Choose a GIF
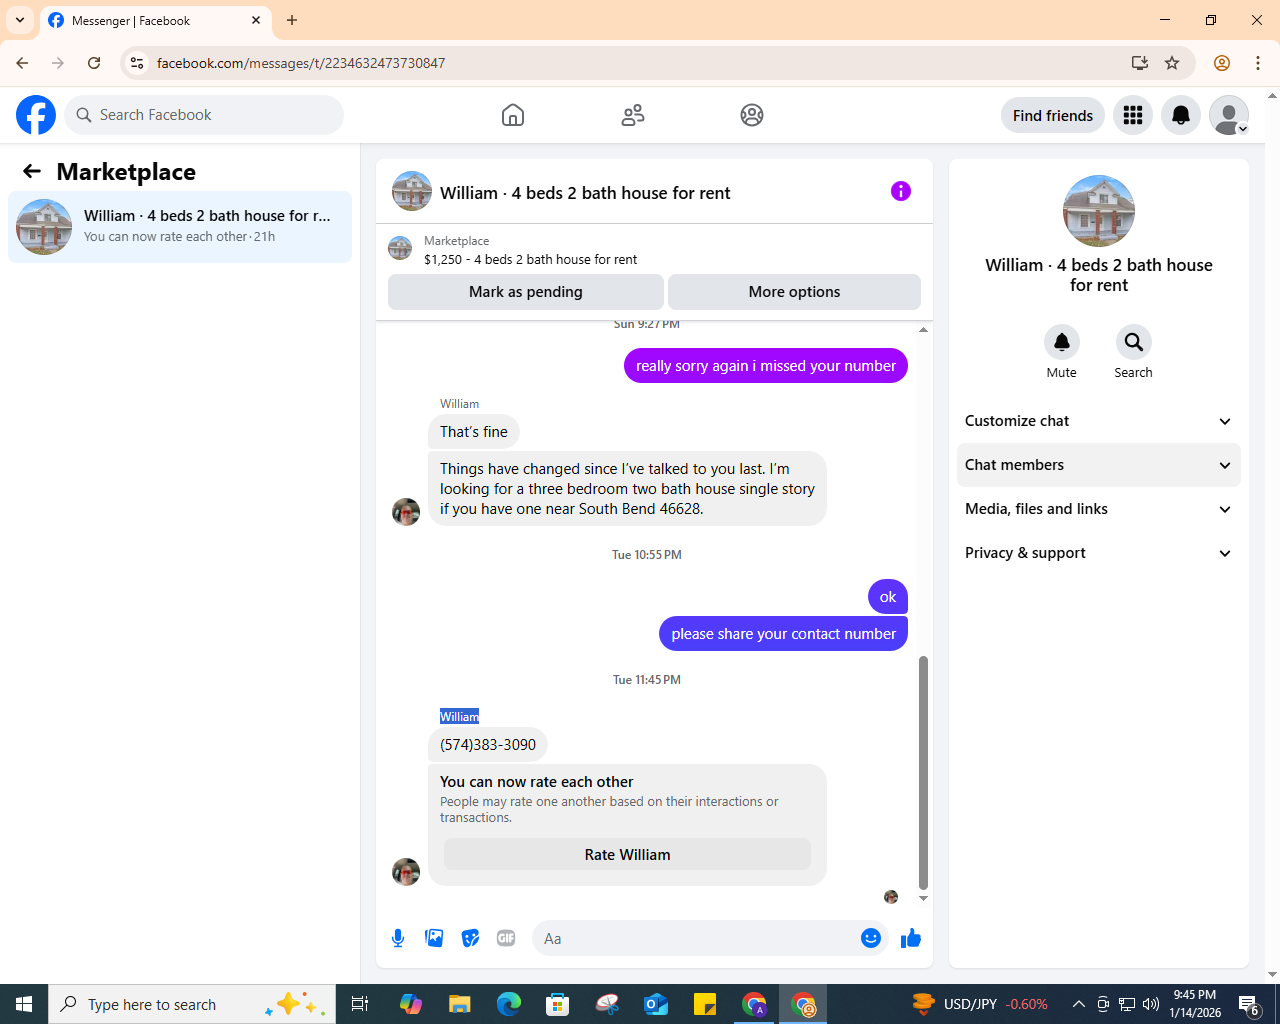1280x1024 pixels. pyautogui.click(x=506, y=938)
